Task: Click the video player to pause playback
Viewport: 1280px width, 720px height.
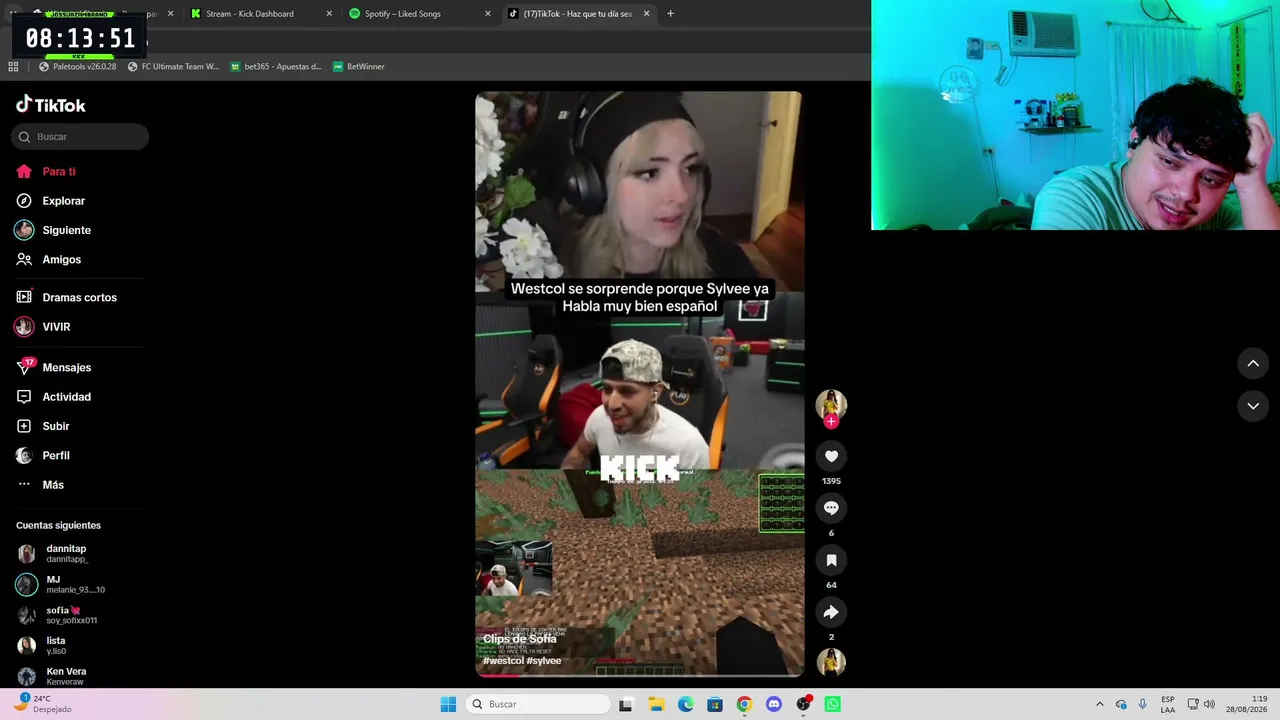Action: pyautogui.click(x=639, y=384)
